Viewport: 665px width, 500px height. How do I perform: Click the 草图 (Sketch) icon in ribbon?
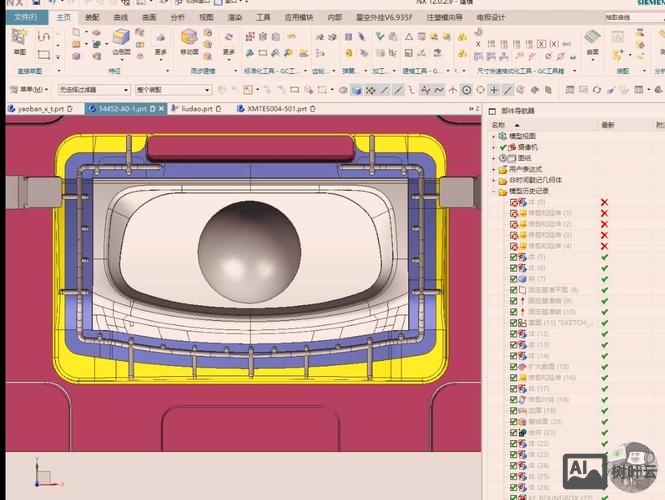19,38
